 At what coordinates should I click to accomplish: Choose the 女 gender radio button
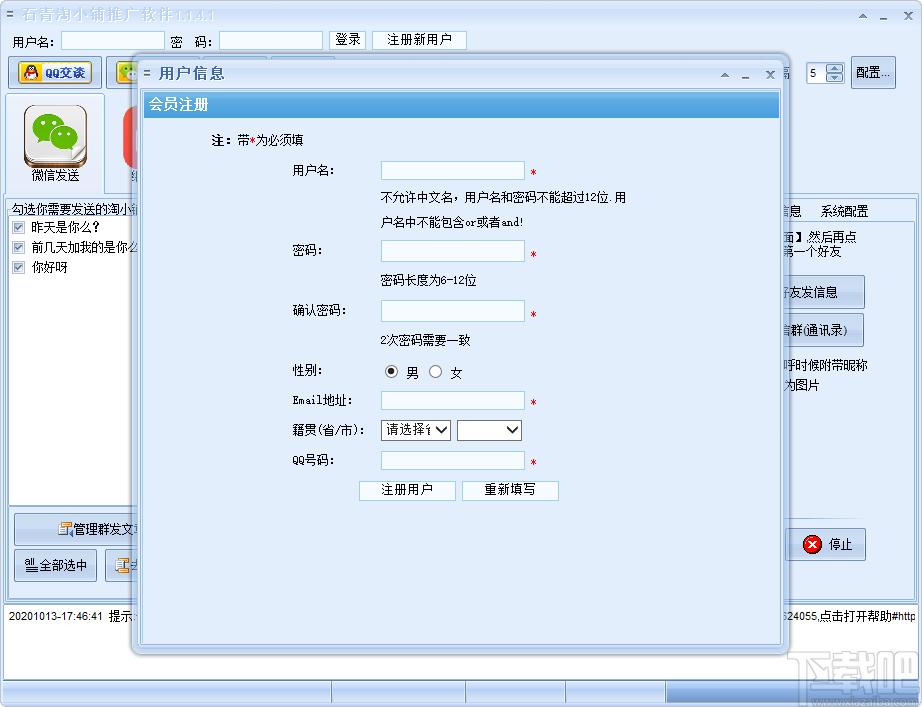[x=435, y=372]
